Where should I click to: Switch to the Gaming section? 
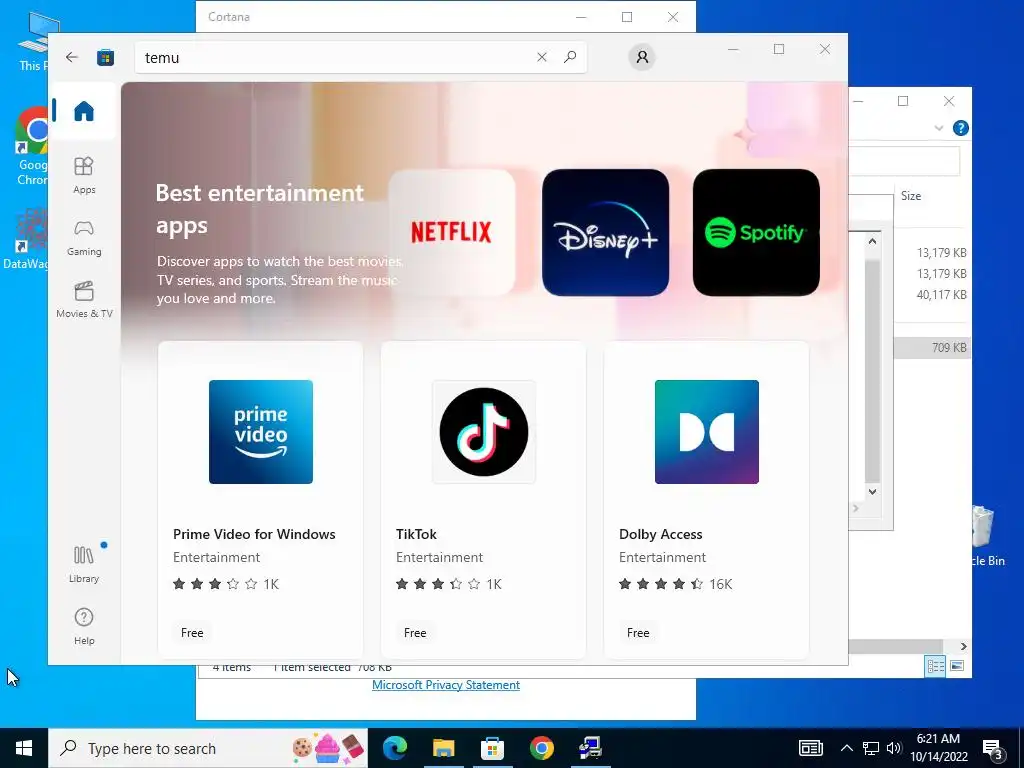coord(84,238)
